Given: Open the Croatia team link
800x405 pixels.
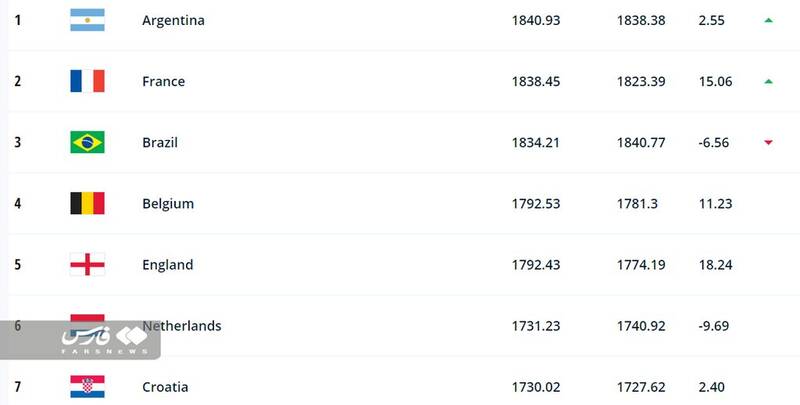Looking at the screenshot, I should 165,386.
